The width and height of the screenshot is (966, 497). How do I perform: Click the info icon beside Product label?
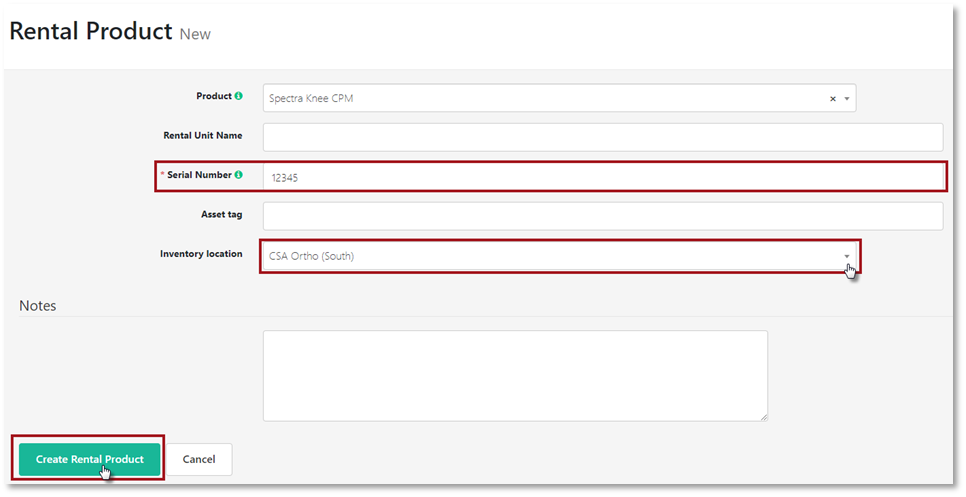tap(239, 97)
